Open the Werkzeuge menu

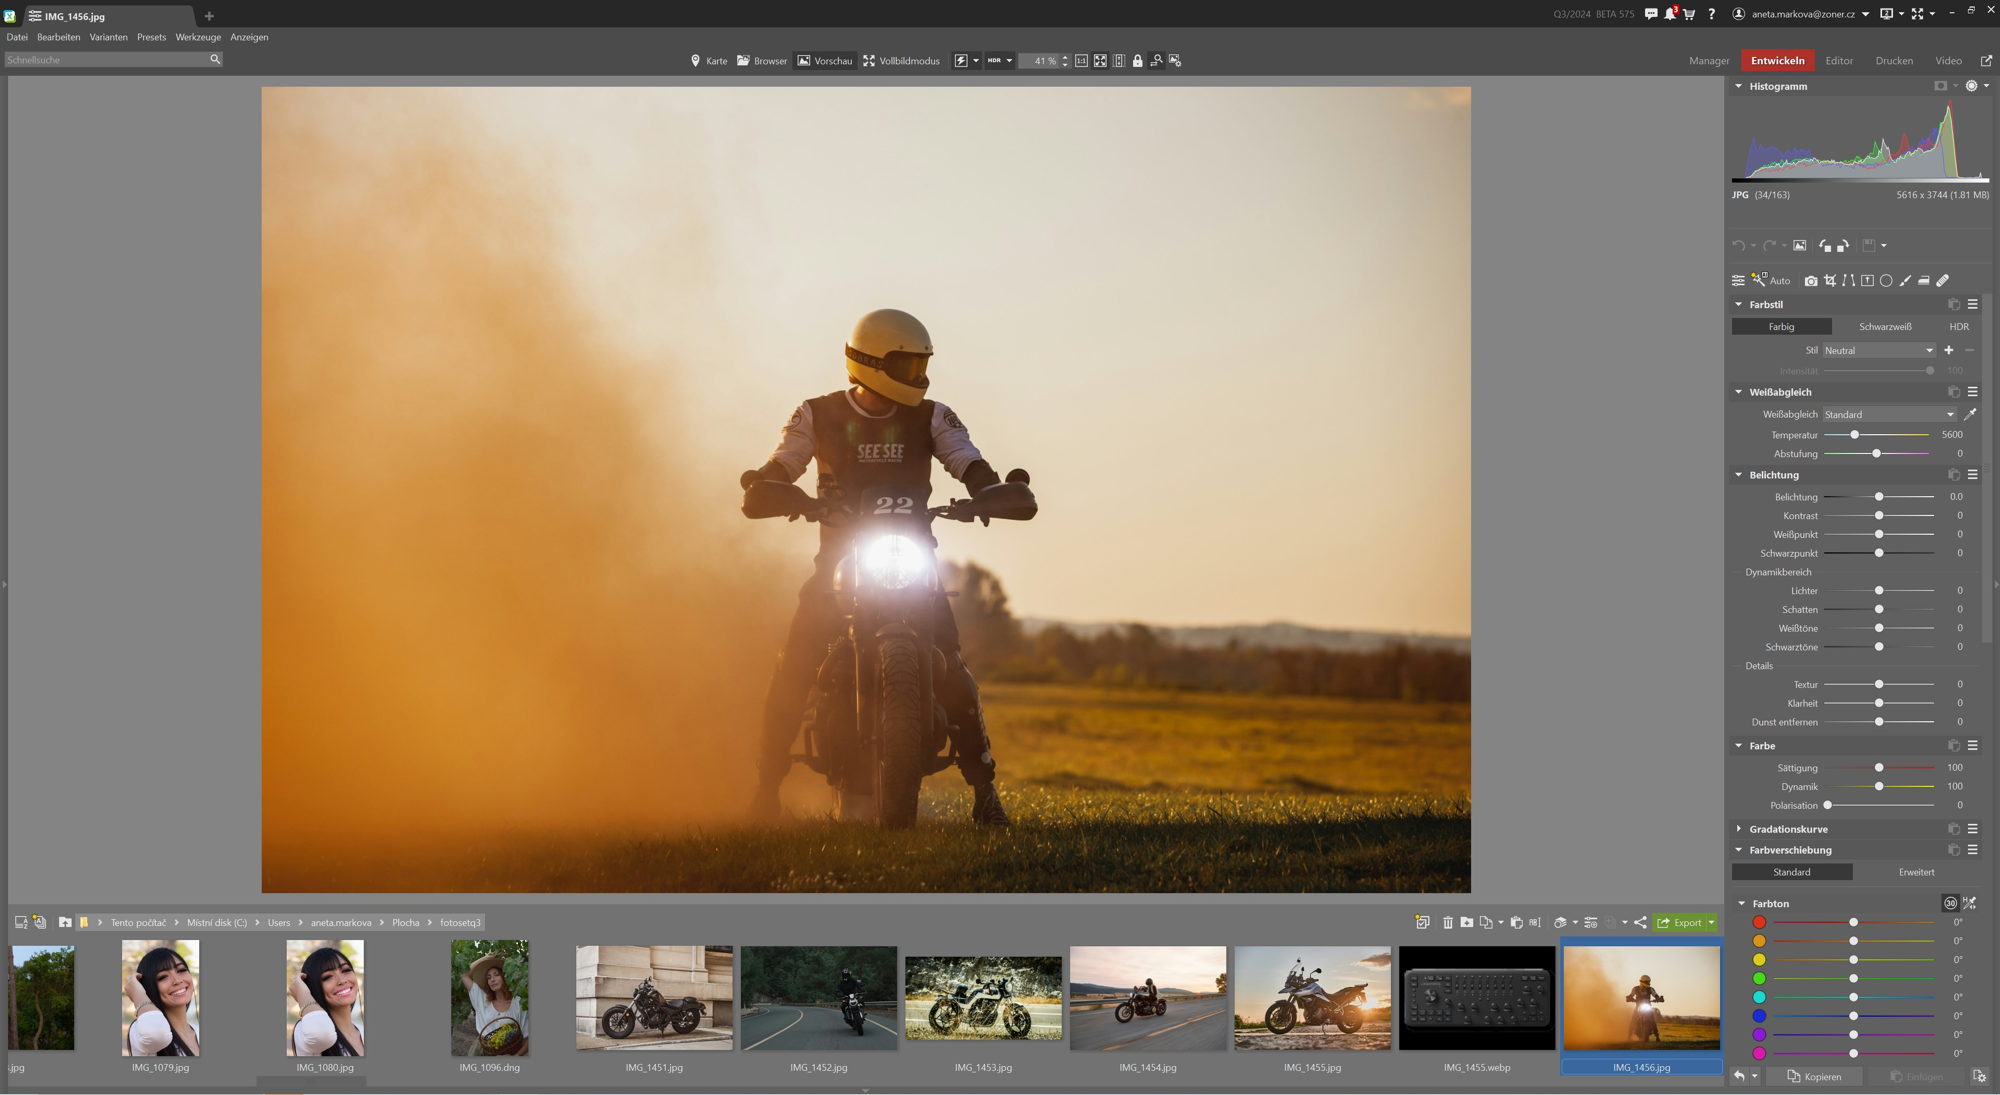[198, 37]
